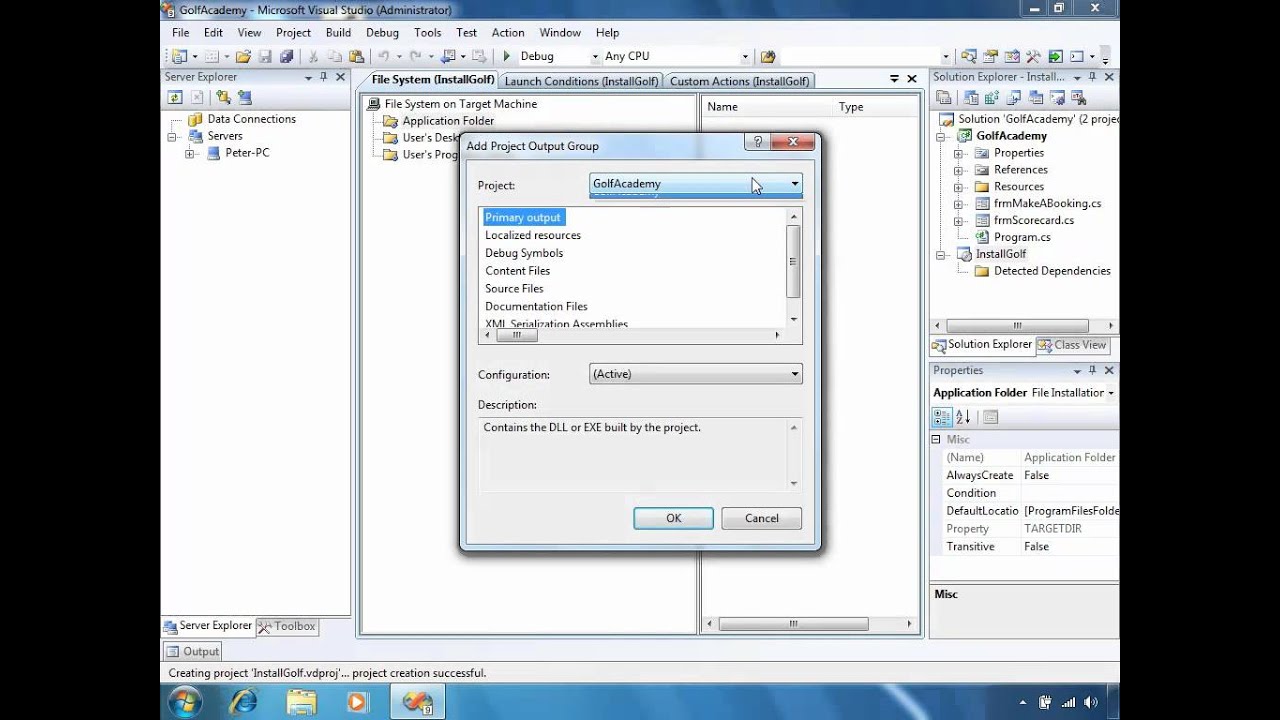Viewport: 1280px width, 720px height.
Task: Open the Configuration dropdown showing (Active)
Action: coord(695,374)
